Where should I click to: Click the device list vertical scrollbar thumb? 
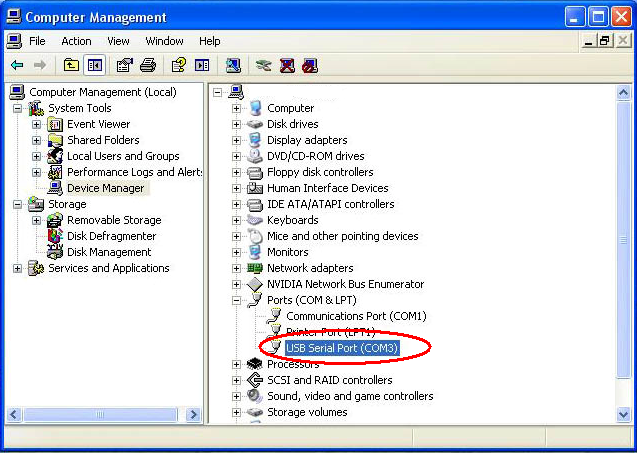(x=623, y=240)
